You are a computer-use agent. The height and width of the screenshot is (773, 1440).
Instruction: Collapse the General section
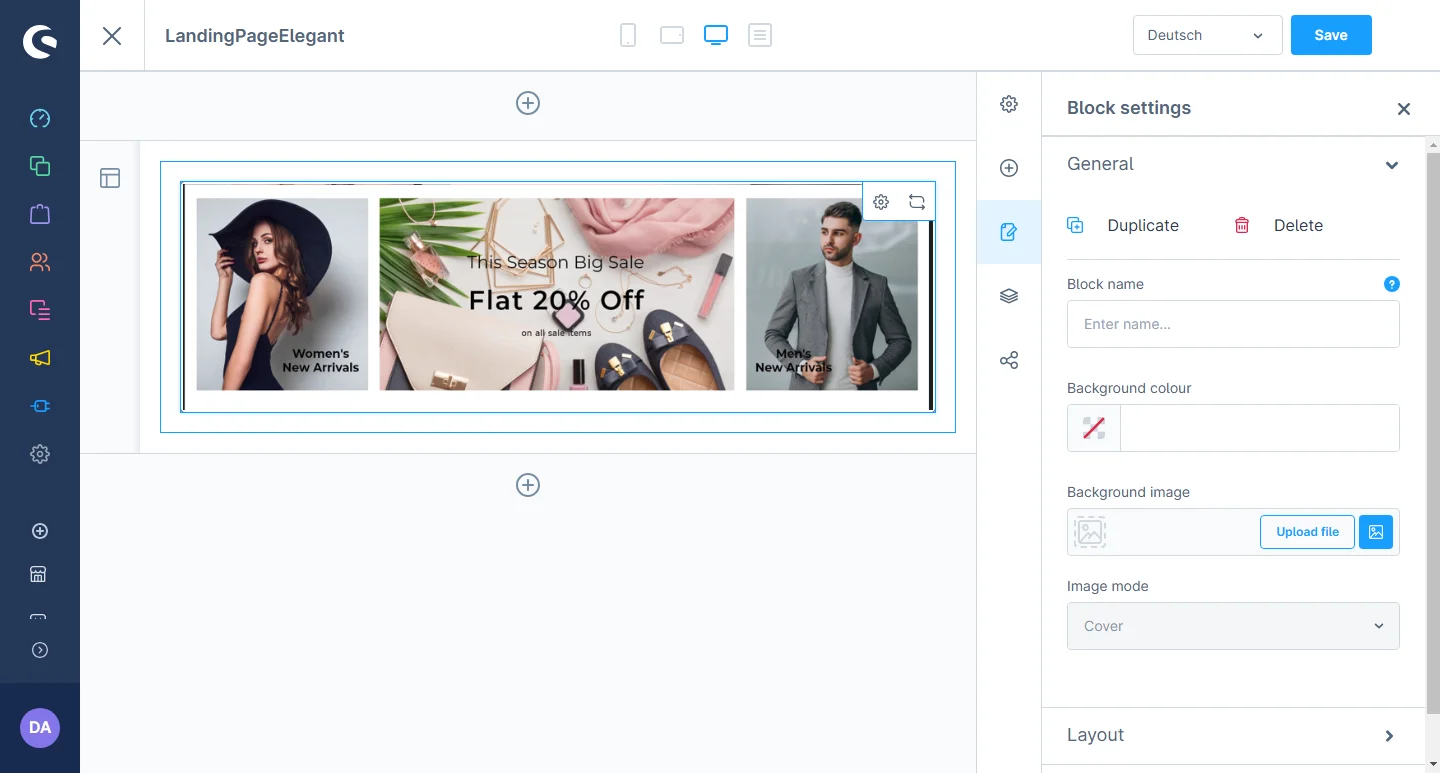click(1391, 165)
